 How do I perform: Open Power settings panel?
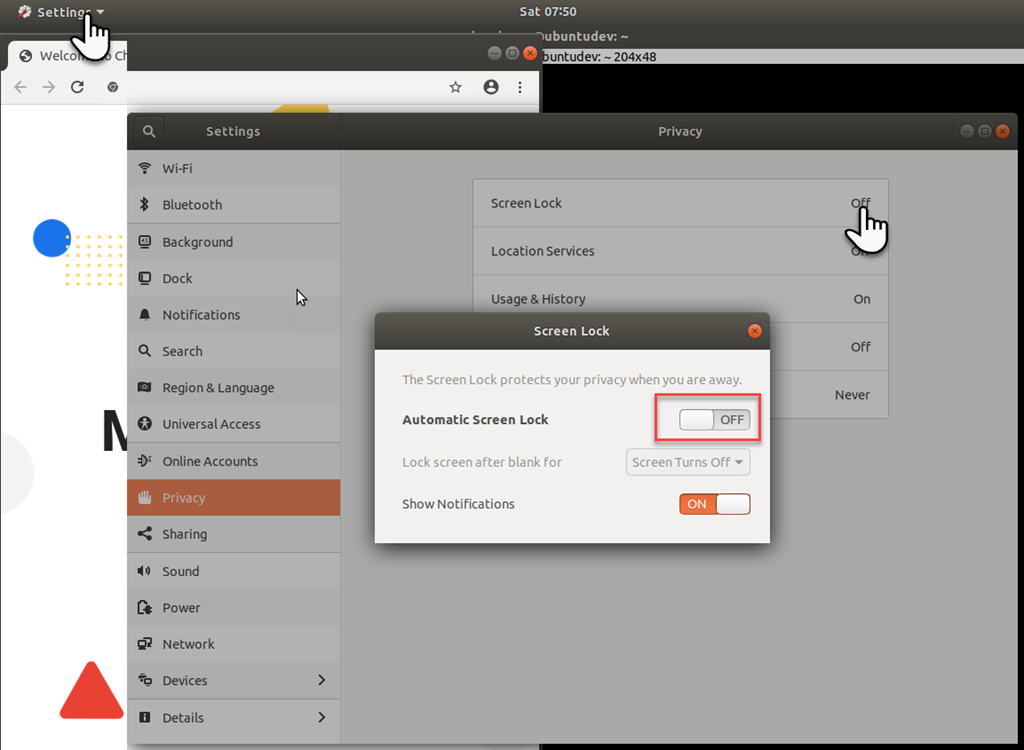tap(234, 608)
